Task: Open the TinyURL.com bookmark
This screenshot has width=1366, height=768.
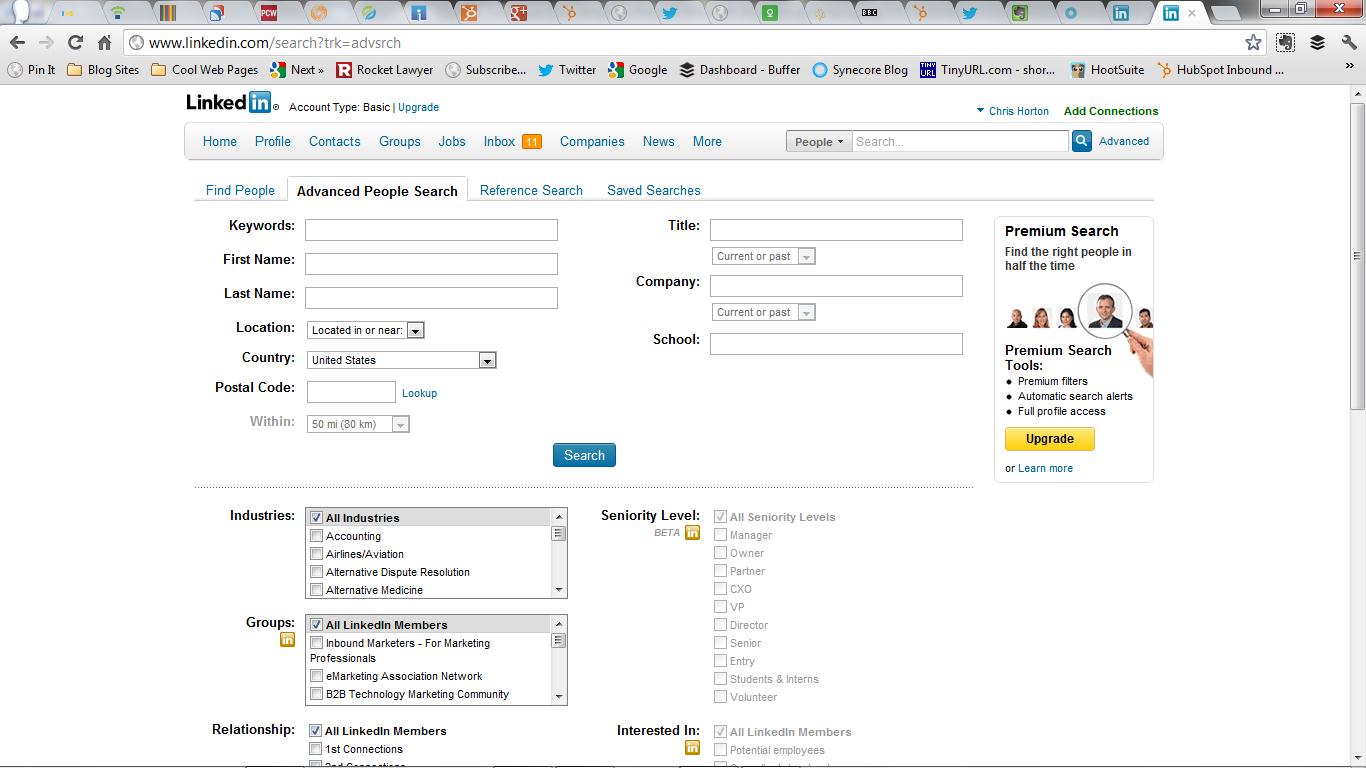Action: (x=987, y=70)
